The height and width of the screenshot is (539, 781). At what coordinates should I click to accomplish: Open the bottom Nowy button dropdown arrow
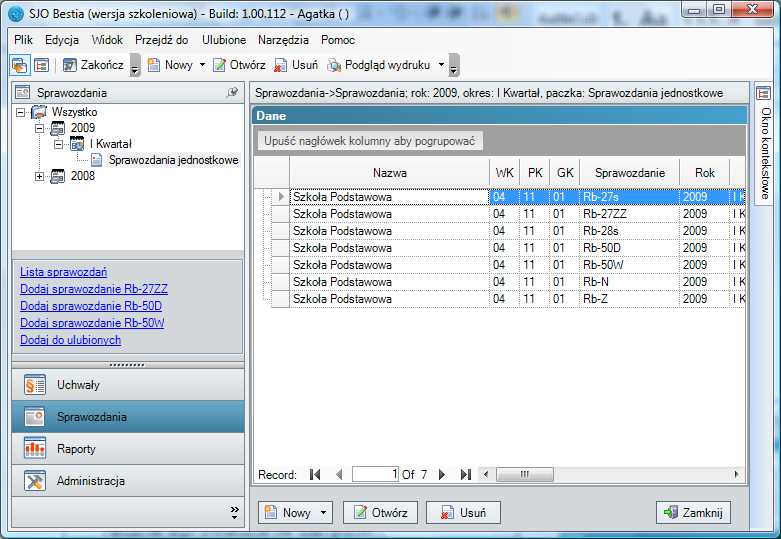coord(324,513)
